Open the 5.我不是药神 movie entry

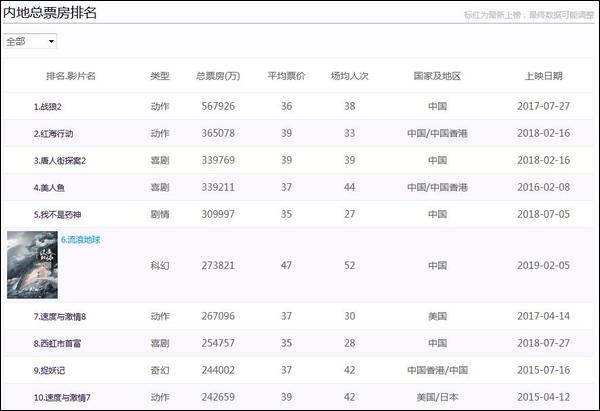click(57, 215)
